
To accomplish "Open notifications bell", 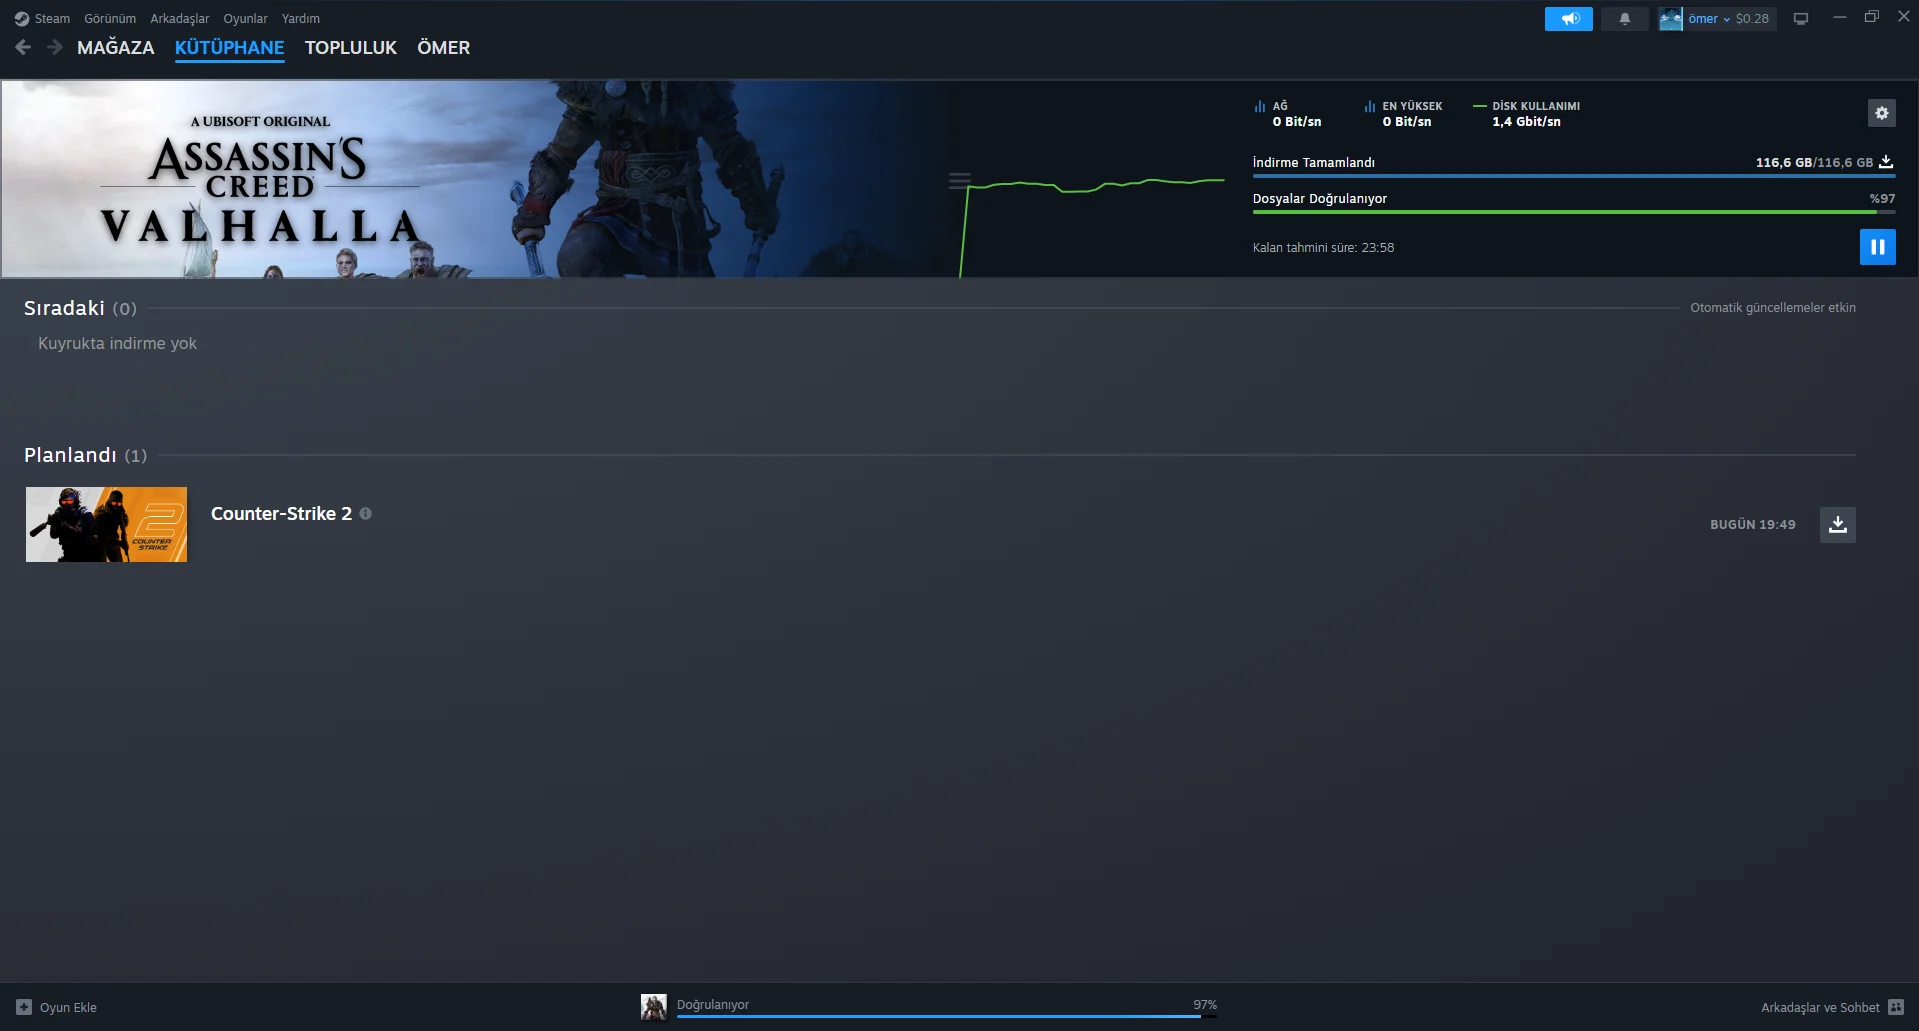I will tap(1624, 19).
